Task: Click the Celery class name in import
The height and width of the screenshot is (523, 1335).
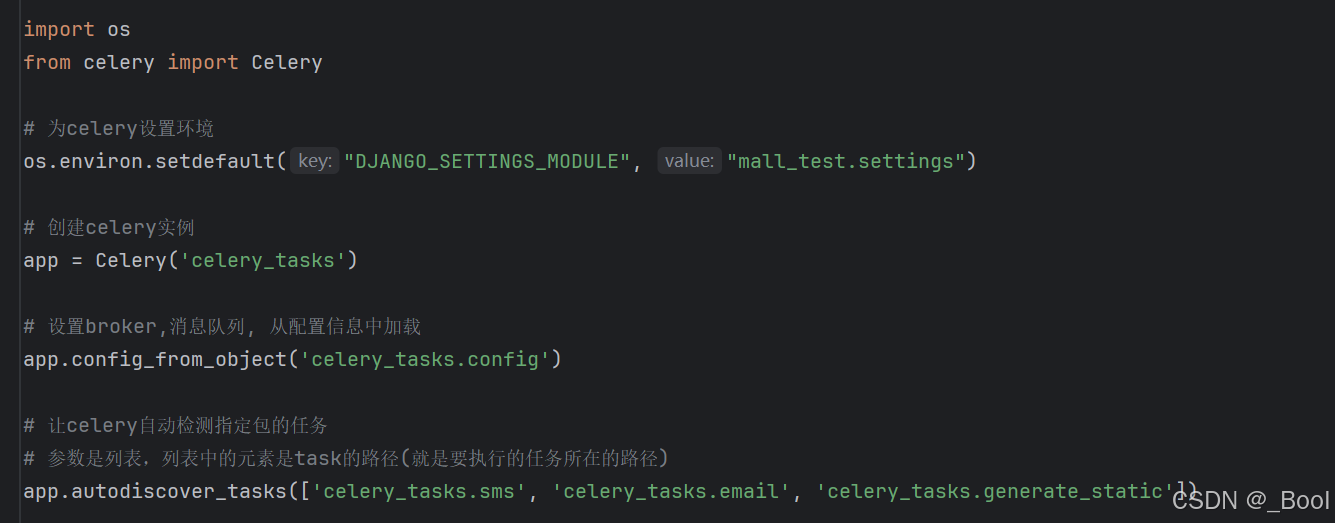Action: (286, 62)
